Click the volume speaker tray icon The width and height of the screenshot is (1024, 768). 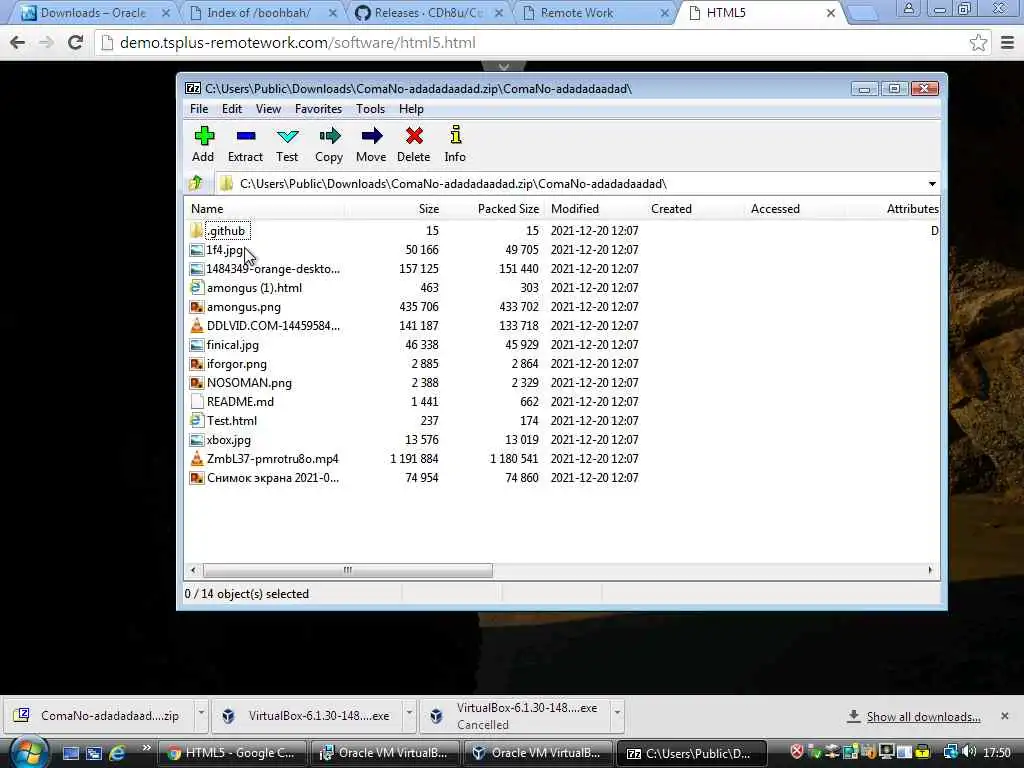pos(970,752)
